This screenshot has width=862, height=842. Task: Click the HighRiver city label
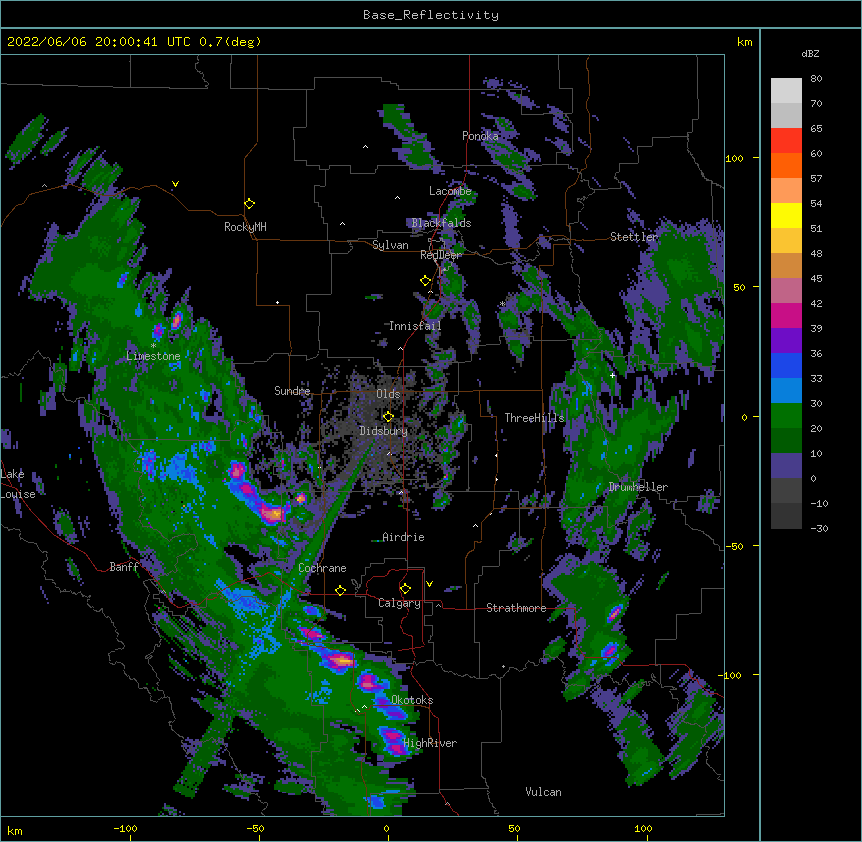pos(430,743)
